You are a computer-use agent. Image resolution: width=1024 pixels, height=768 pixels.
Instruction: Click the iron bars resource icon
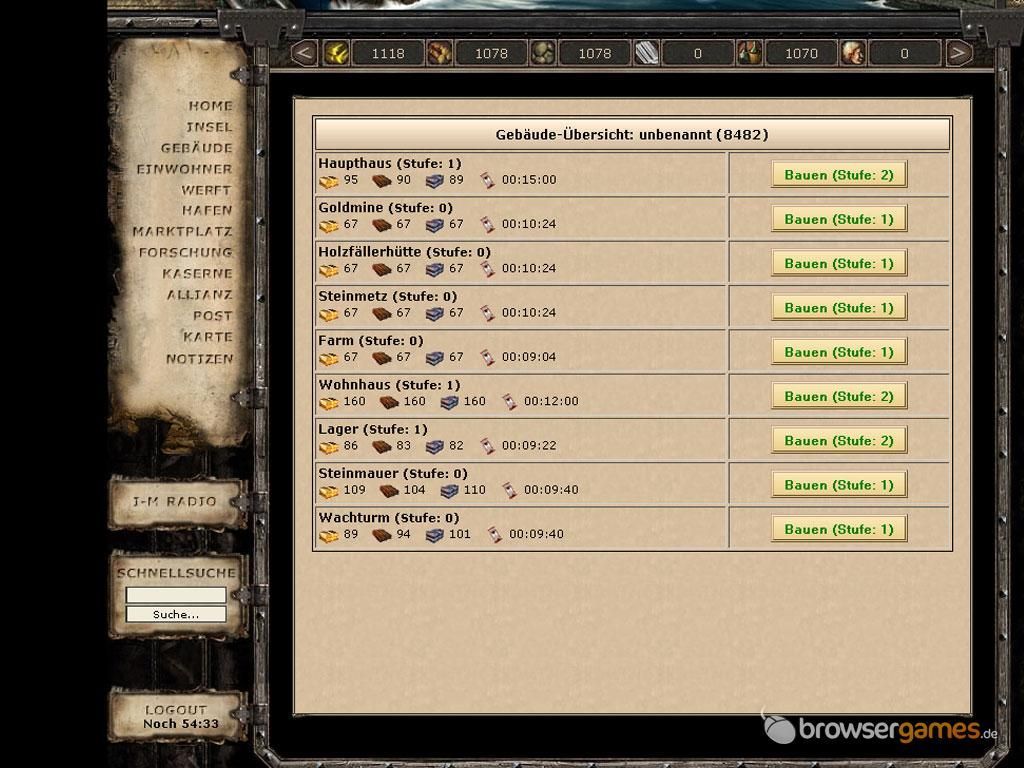tap(647, 53)
